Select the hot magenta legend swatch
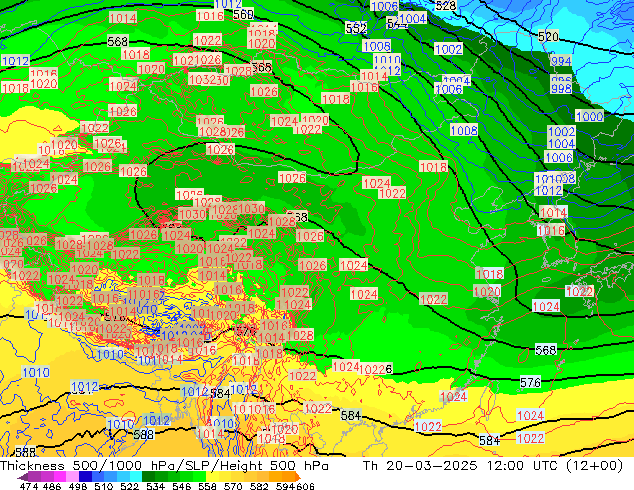The height and width of the screenshot is (490, 634). click(60, 476)
